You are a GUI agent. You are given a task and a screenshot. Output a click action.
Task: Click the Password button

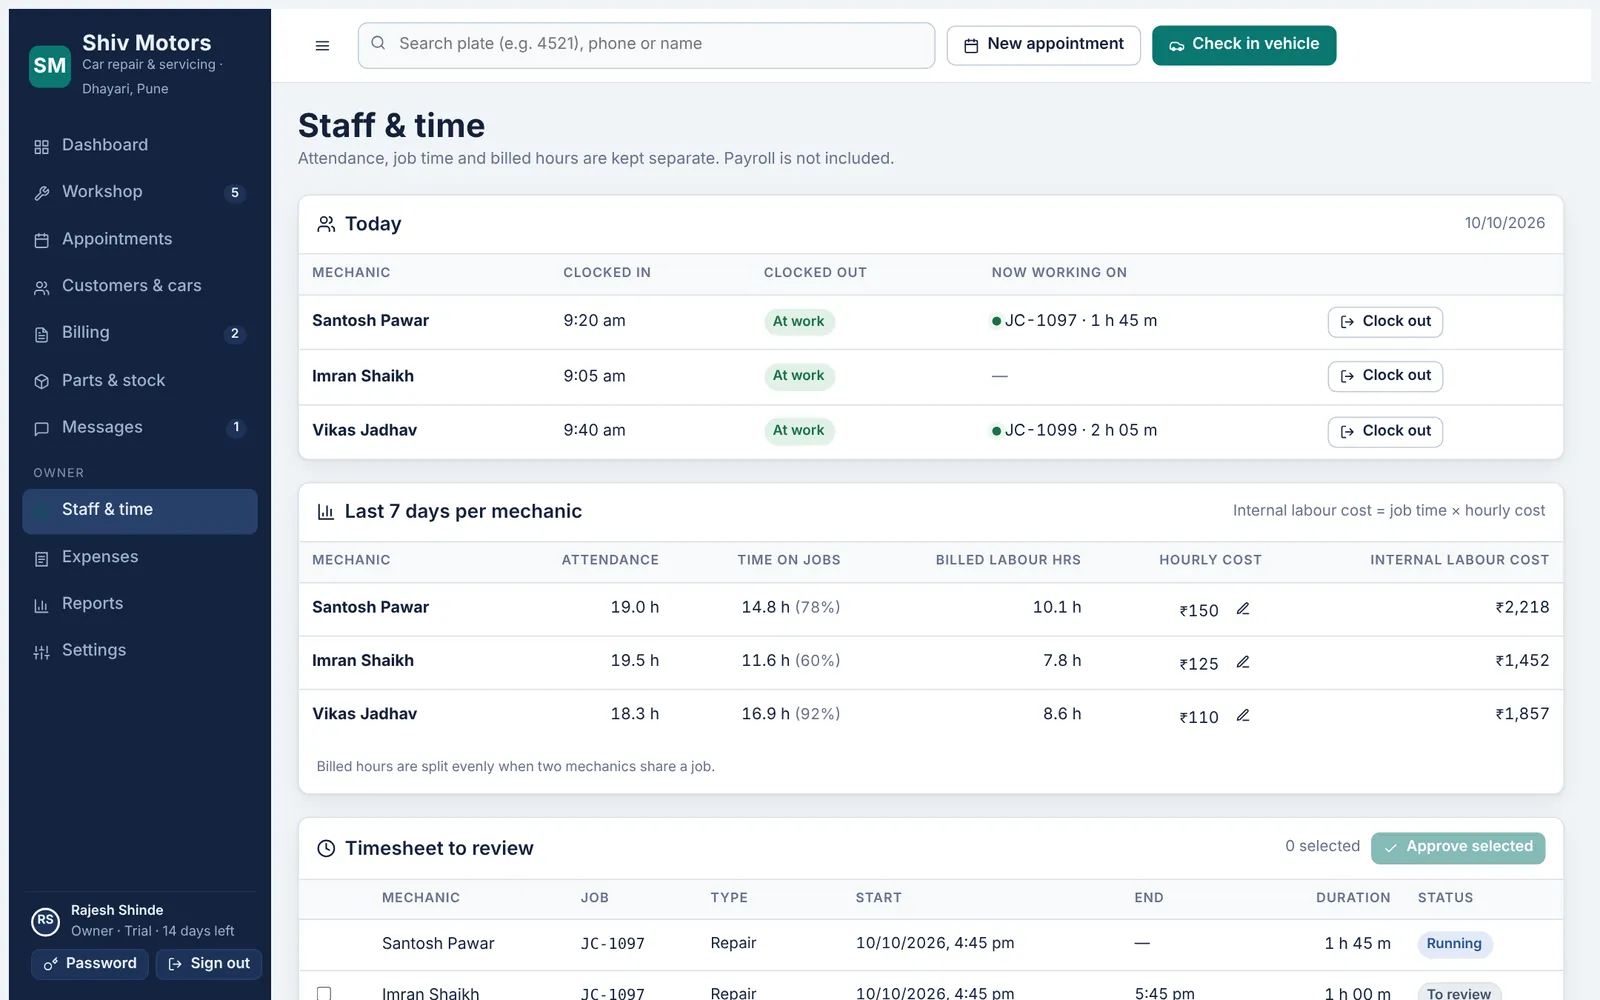(90, 964)
